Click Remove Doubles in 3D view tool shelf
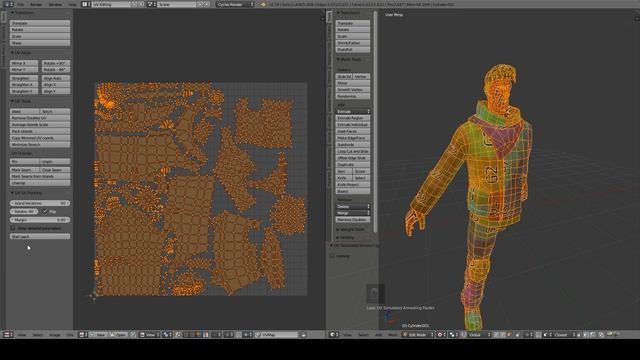 pos(353,220)
